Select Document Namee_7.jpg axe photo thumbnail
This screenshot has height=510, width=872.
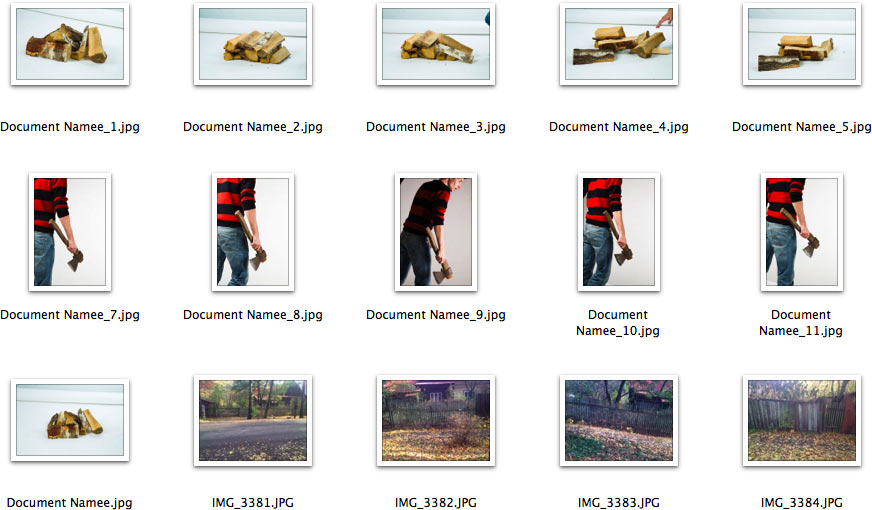pos(70,232)
